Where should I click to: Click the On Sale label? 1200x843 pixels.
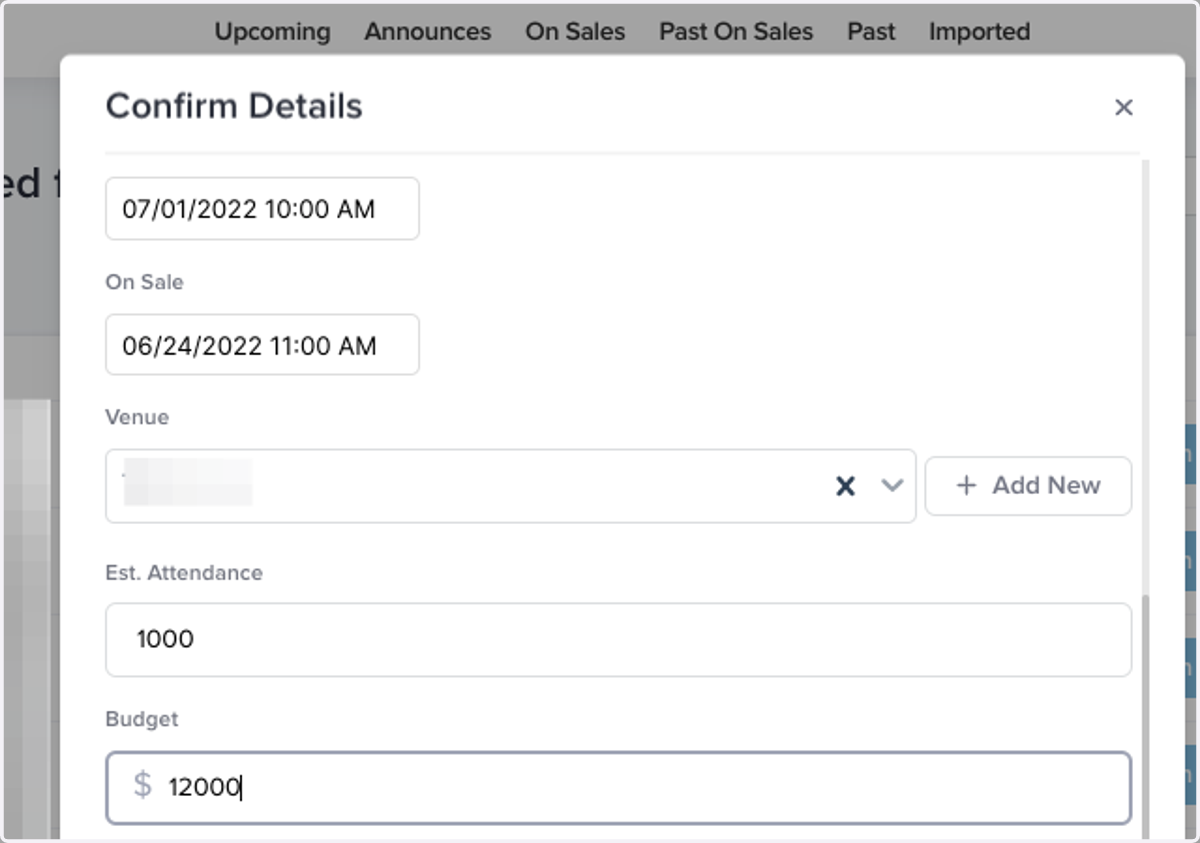[144, 282]
